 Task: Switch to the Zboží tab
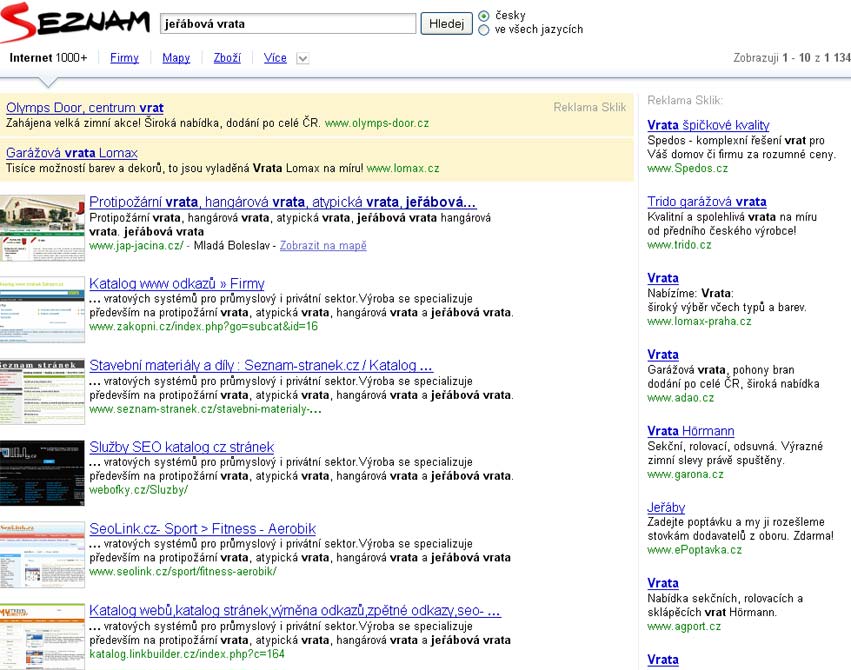(x=227, y=58)
